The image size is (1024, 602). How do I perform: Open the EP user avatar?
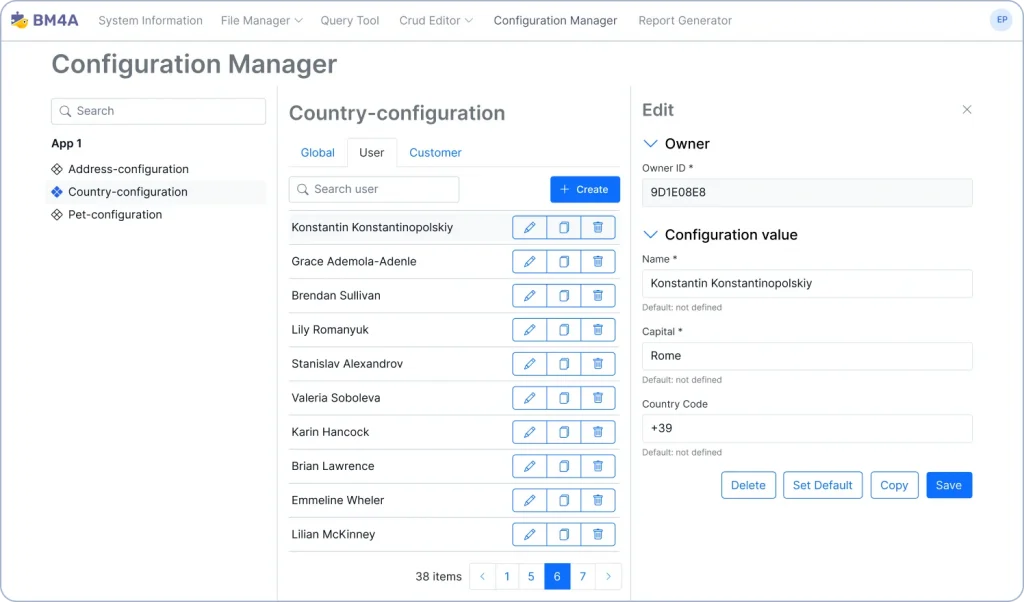(1001, 20)
